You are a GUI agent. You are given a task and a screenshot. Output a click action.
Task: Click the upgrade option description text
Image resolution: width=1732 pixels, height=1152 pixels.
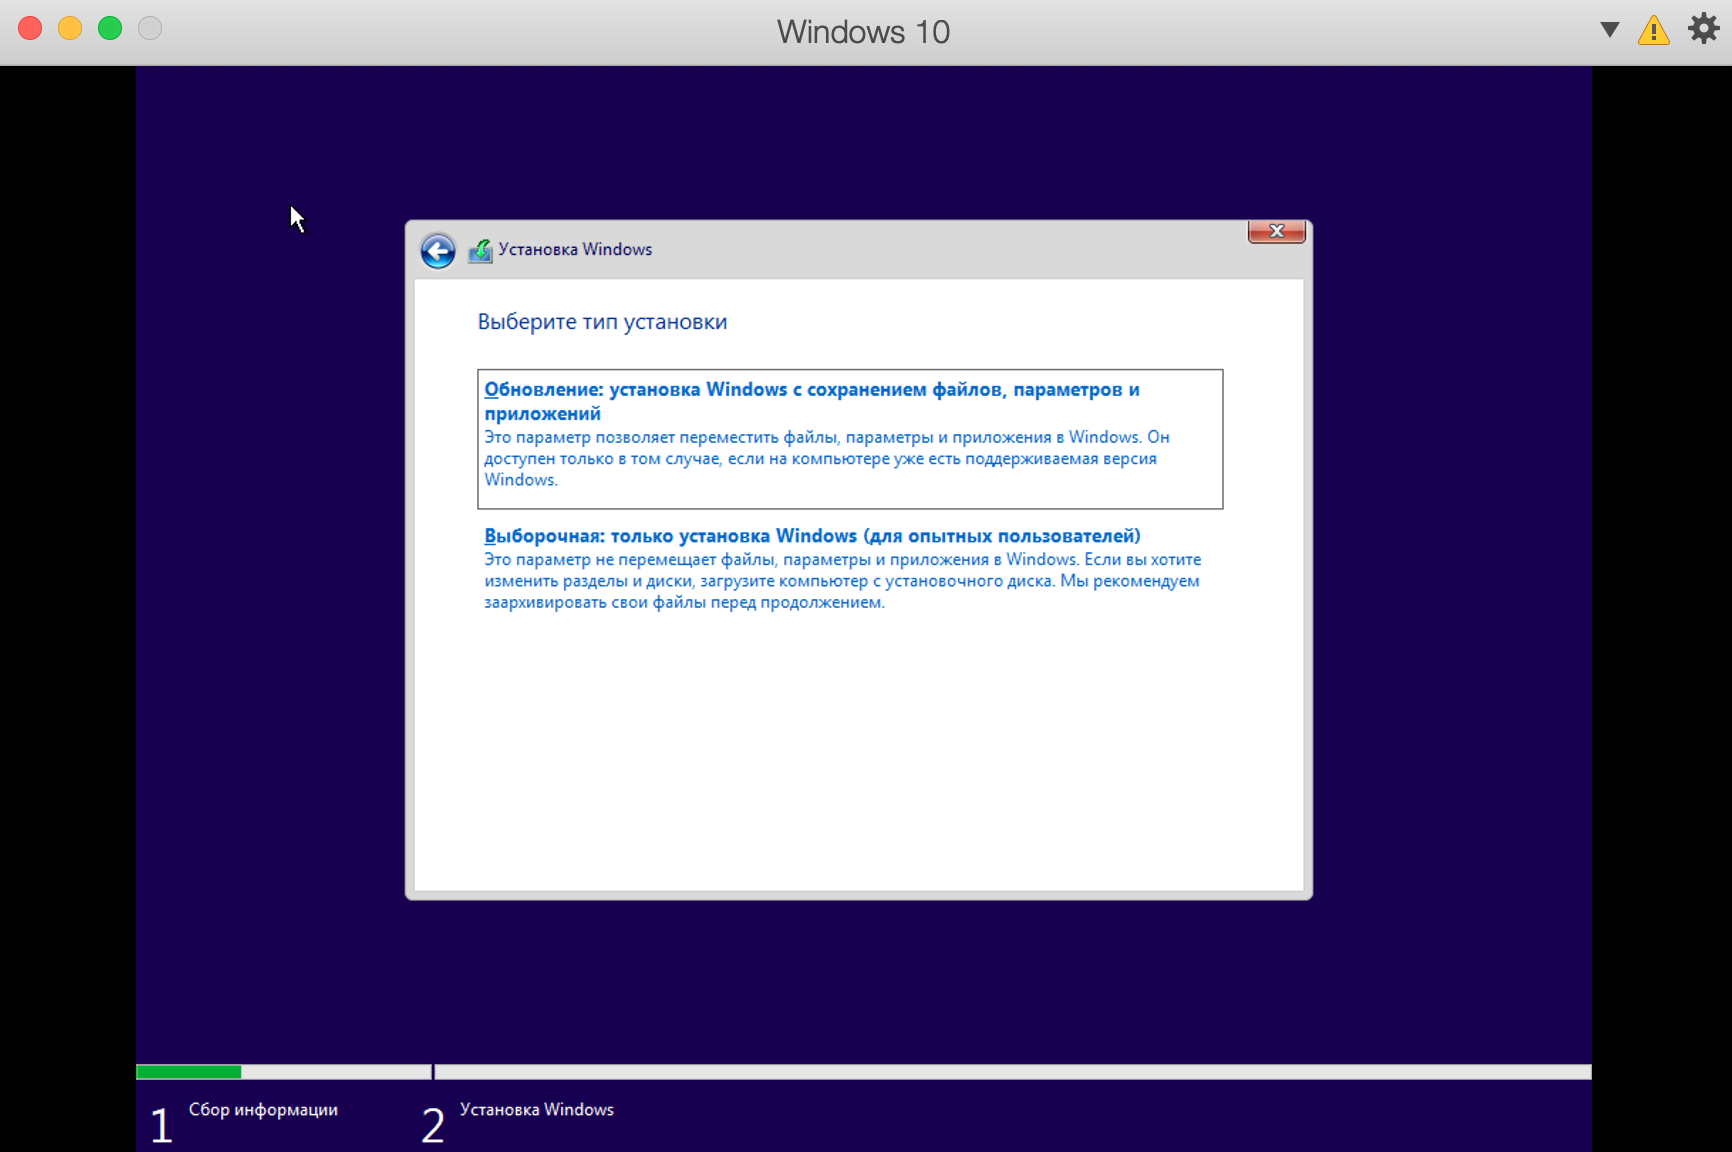click(827, 459)
